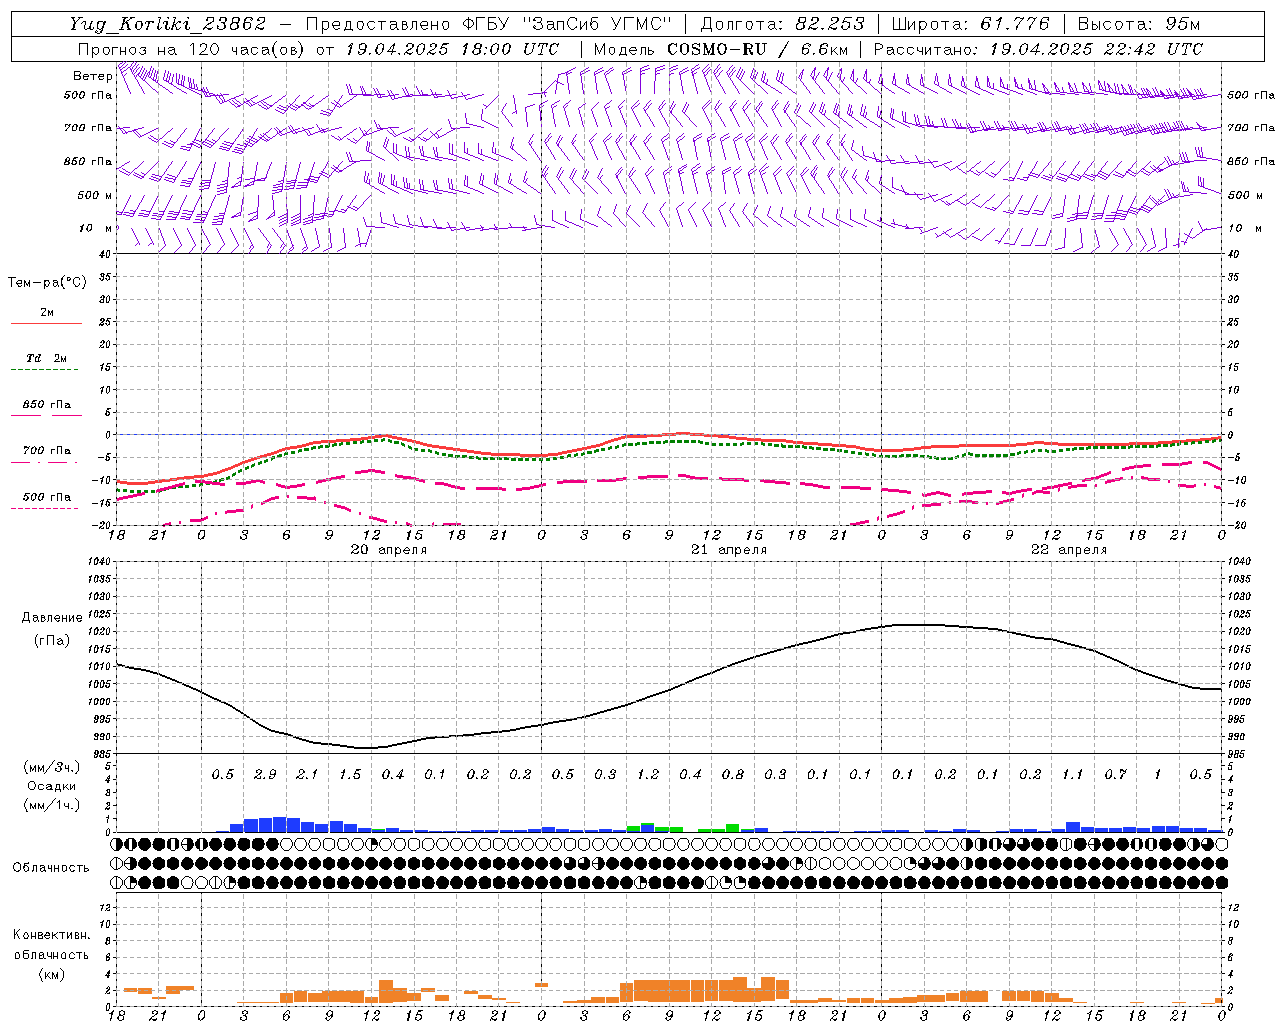Viewport: 1280px width, 1024px height.
Task: Click the 500 гПа temperature legend entry
Action: coord(47,497)
